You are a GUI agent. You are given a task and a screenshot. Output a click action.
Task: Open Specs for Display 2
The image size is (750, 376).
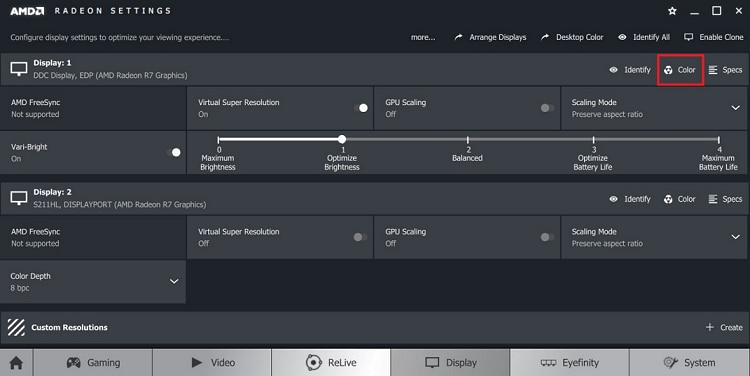[725, 199]
